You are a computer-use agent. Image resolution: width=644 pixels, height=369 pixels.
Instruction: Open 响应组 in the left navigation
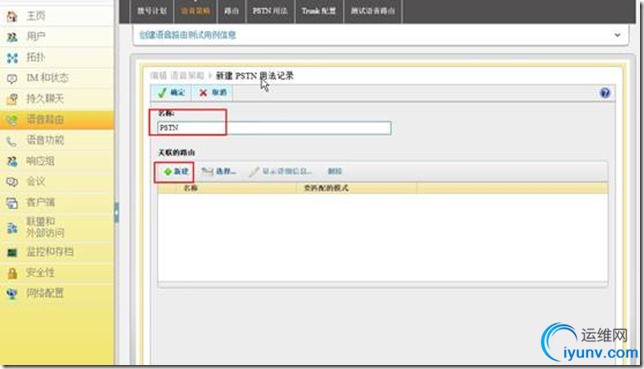coord(57,161)
